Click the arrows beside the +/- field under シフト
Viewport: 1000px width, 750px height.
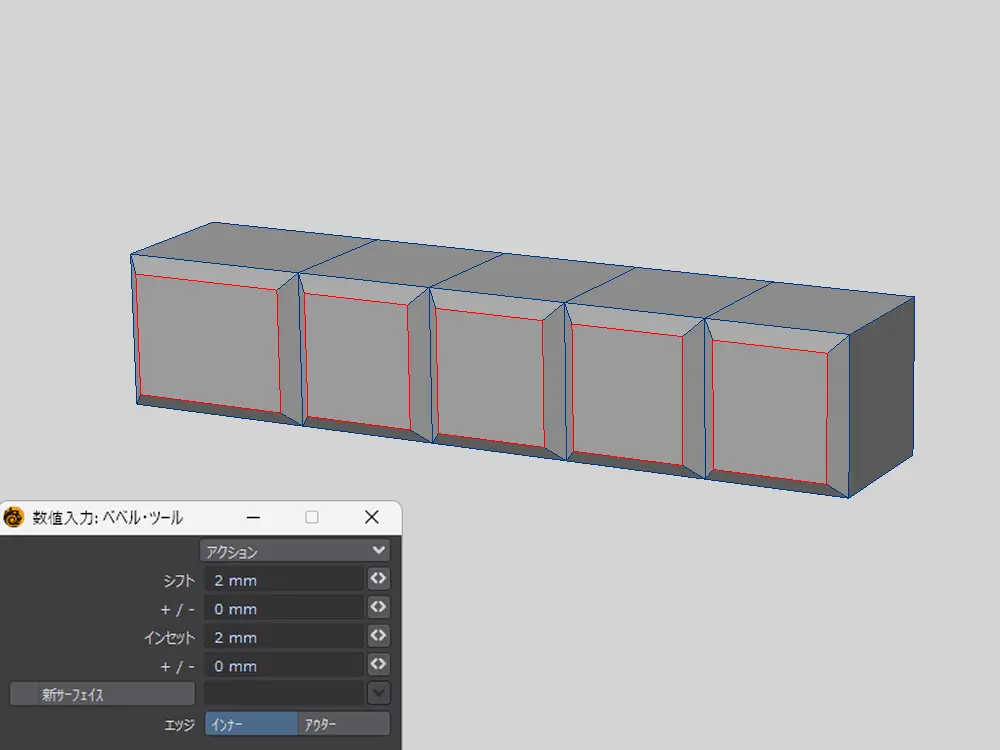click(x=378, y=607)
